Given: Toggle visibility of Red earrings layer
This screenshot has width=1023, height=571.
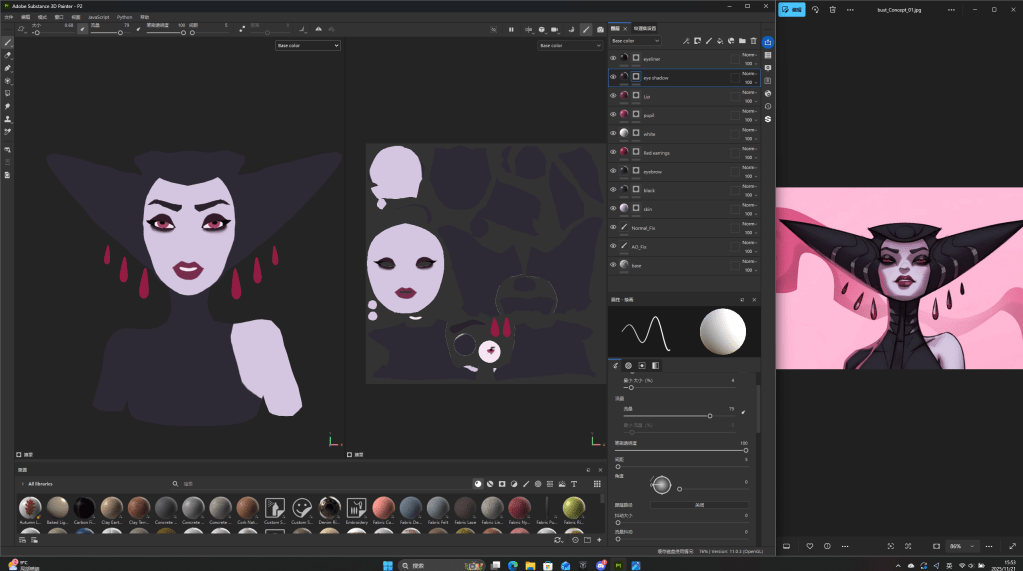Looking at the screenshot, I should tap(613, 152).
